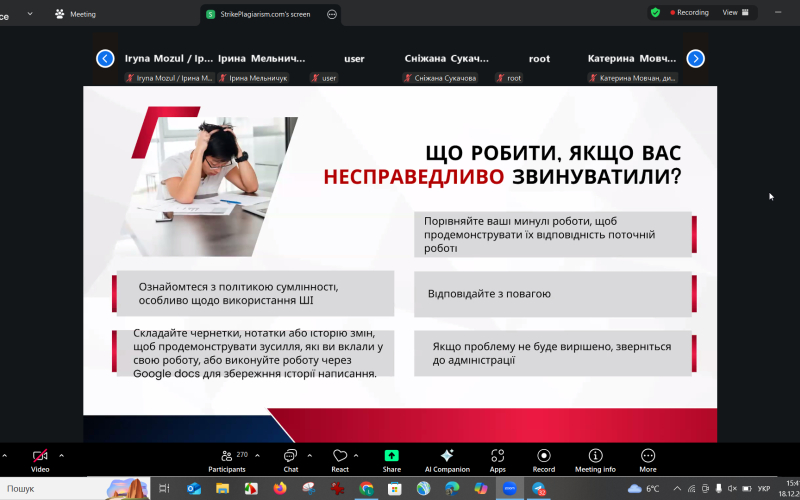Viewport: 800px width, 500px height.
Task: Open screen share options ellipsis menu
Action: (x=332, y=14)
